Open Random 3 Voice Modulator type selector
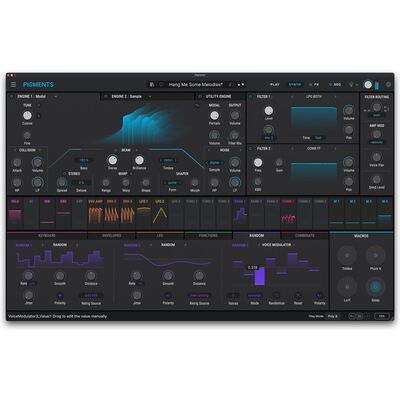Image resolution: width=400 pixels, height=400 pixels. 276,245
